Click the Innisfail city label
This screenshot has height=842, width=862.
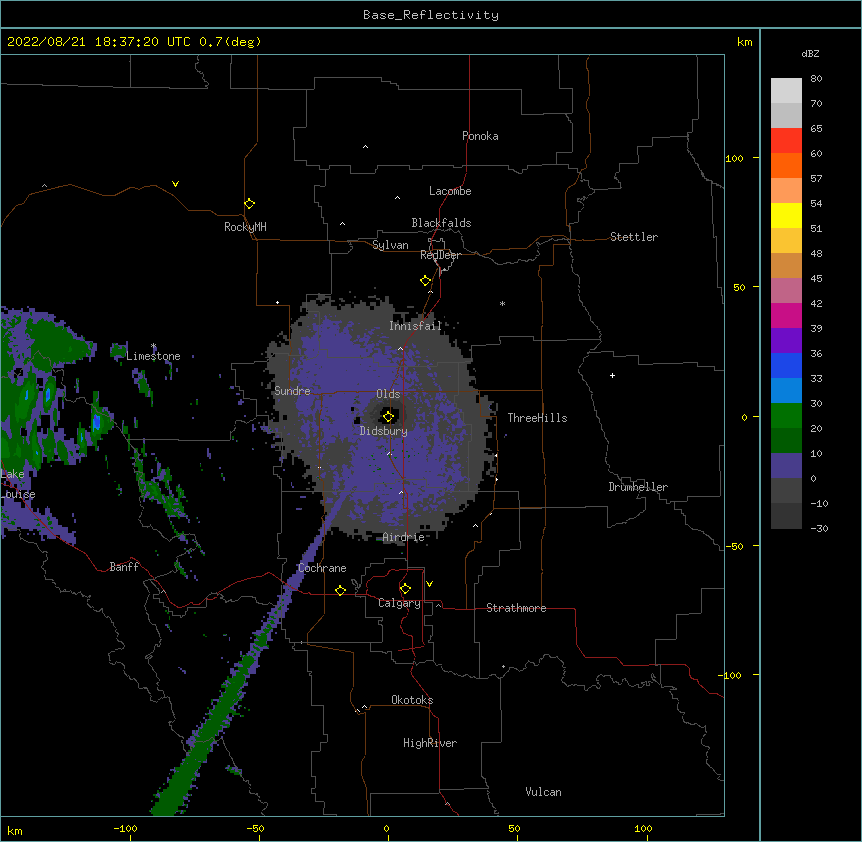point(416,326)
